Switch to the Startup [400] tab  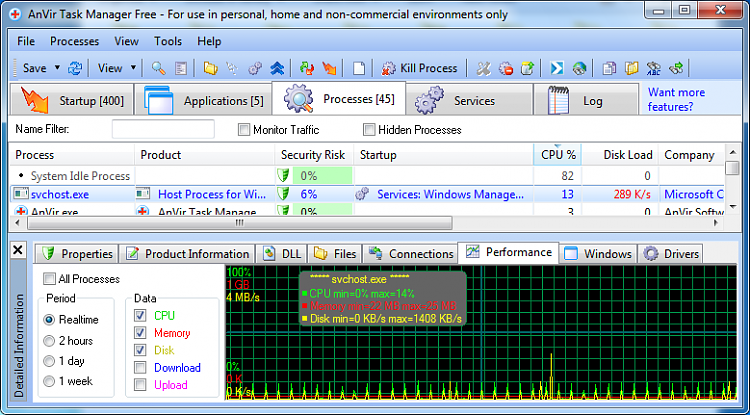[x=71, y=99]
